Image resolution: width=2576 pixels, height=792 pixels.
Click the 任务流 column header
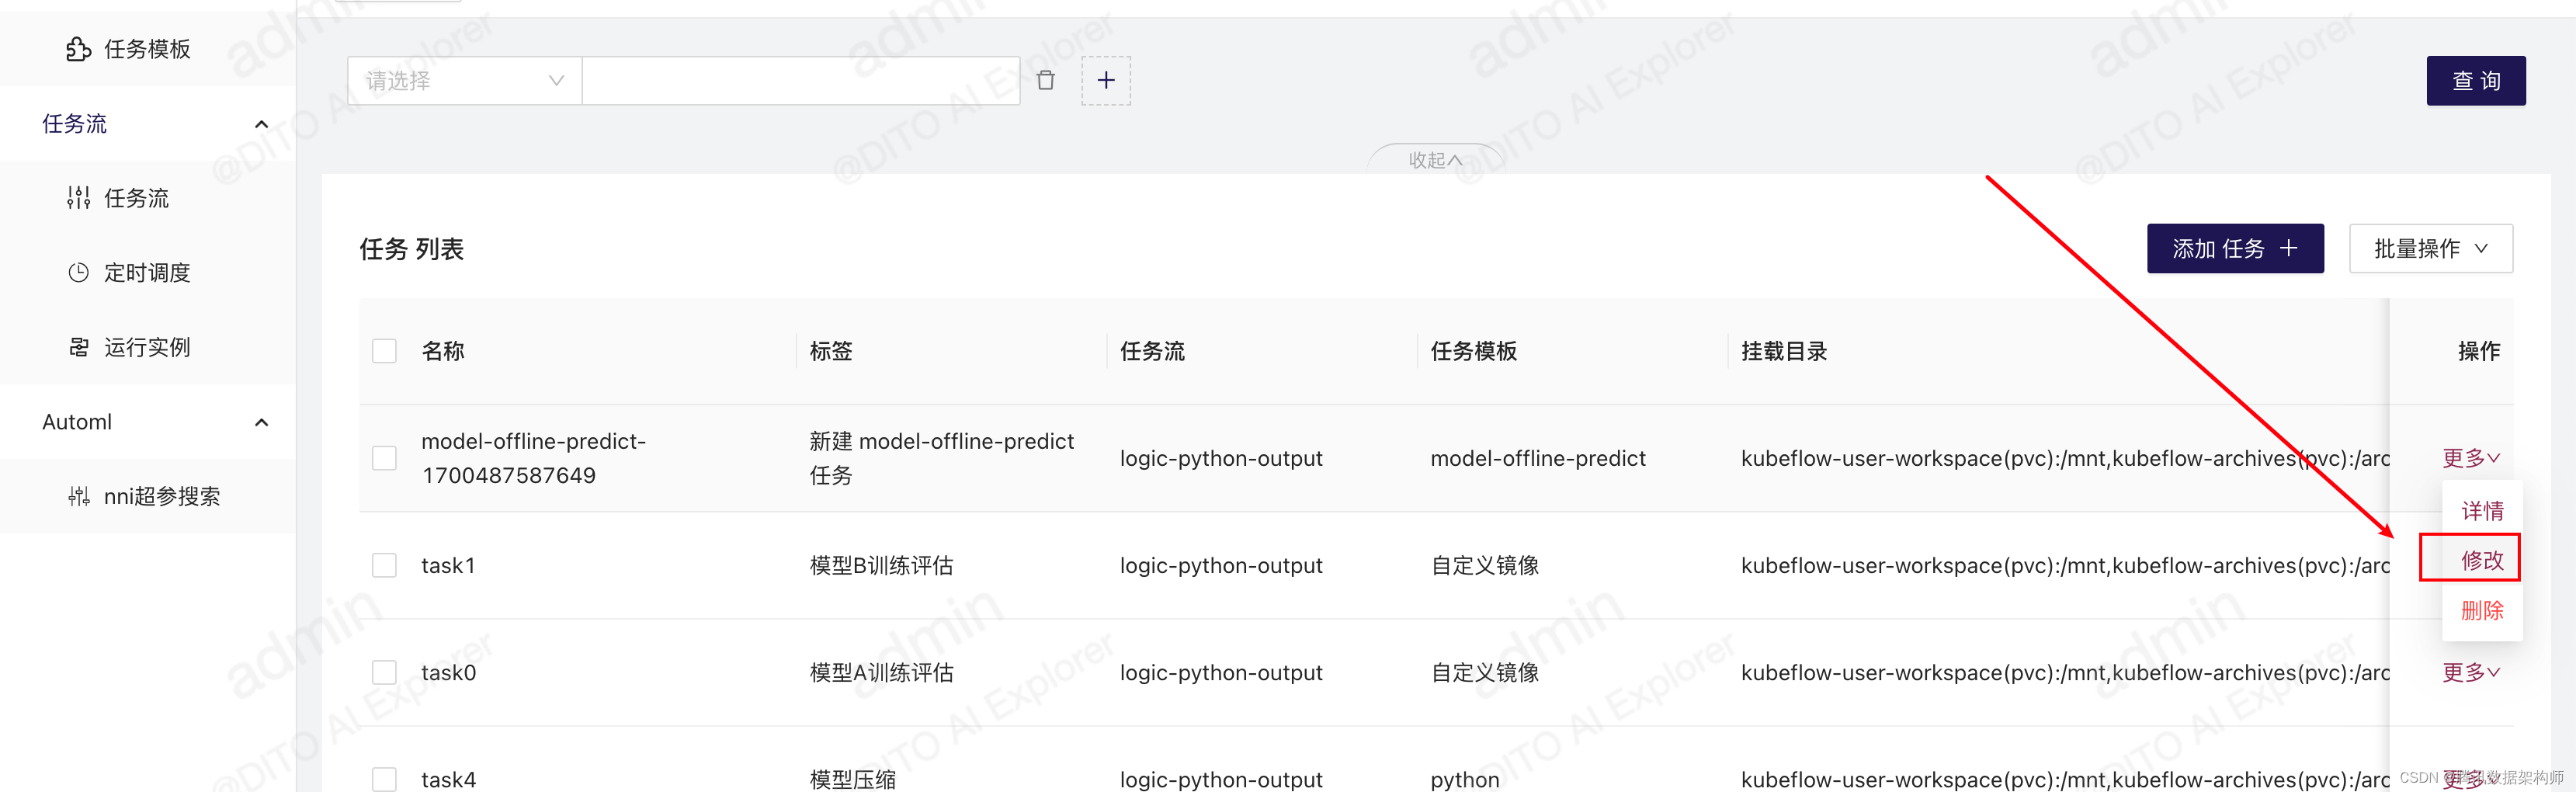1151,351
